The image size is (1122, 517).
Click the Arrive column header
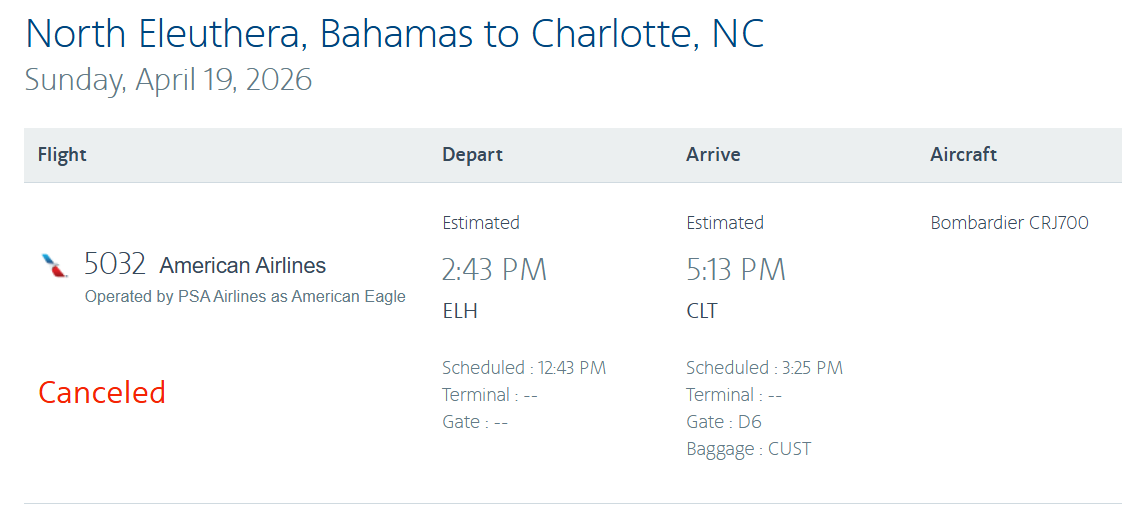point(713,155)
